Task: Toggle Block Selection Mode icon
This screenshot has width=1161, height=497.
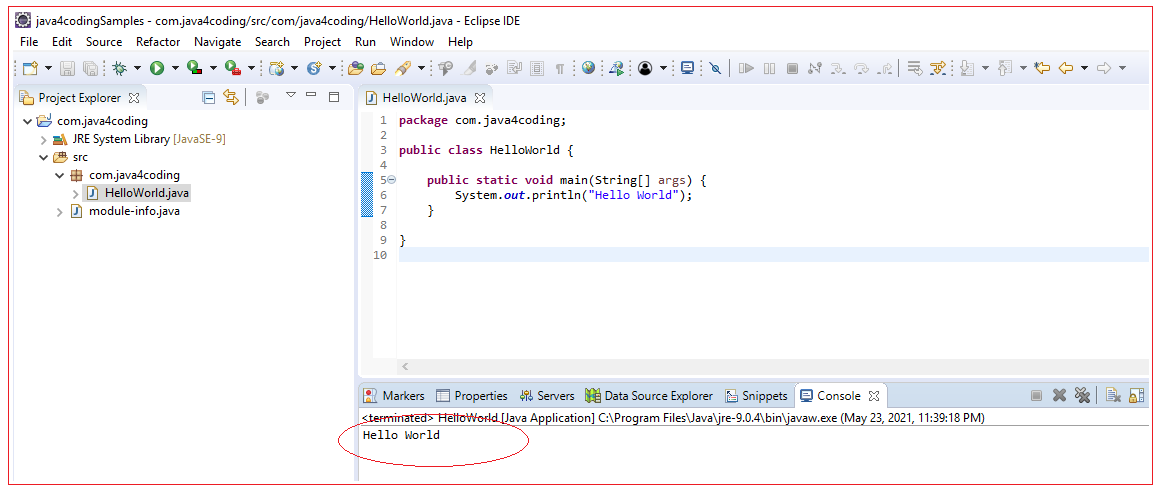Action: click(x=538, y=68)
